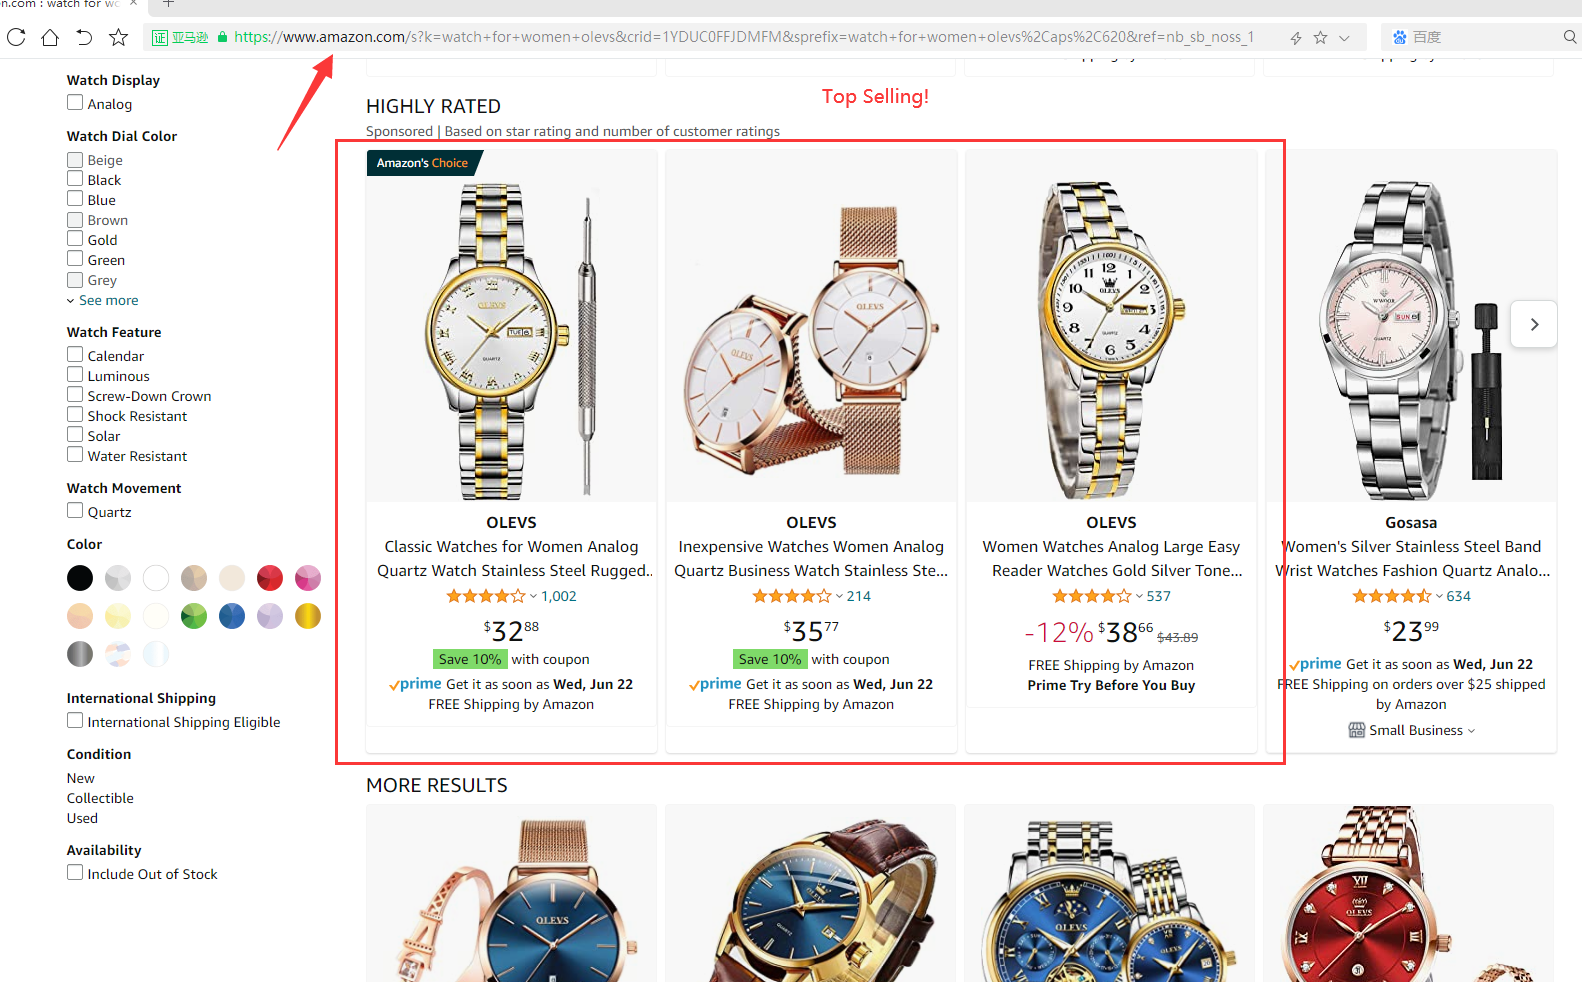Choose the red color swatch

pyautogui.click(x=270, y=578)
